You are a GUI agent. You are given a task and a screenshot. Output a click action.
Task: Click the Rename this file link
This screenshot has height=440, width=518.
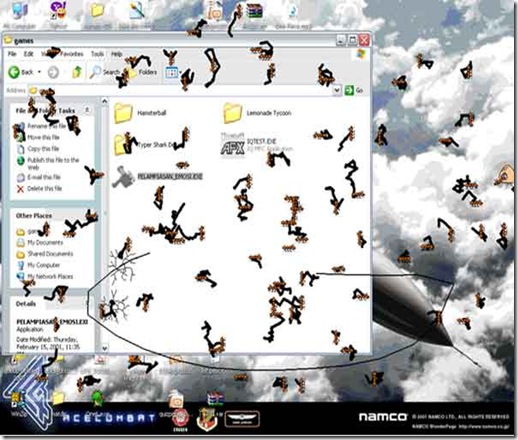[x=46, y=126]
